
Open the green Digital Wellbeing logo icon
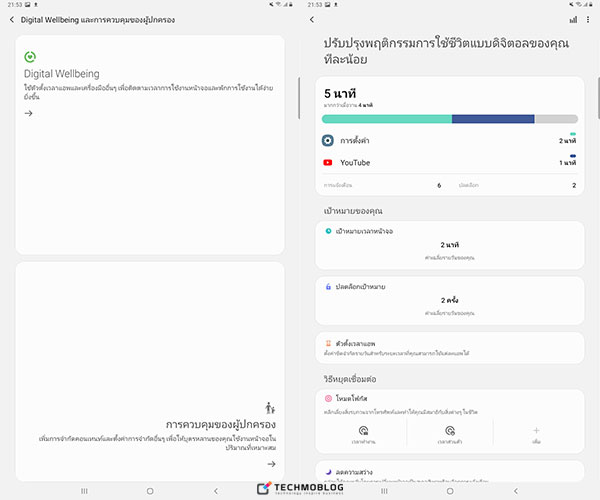pyautogui.click(x=30, y=56)
